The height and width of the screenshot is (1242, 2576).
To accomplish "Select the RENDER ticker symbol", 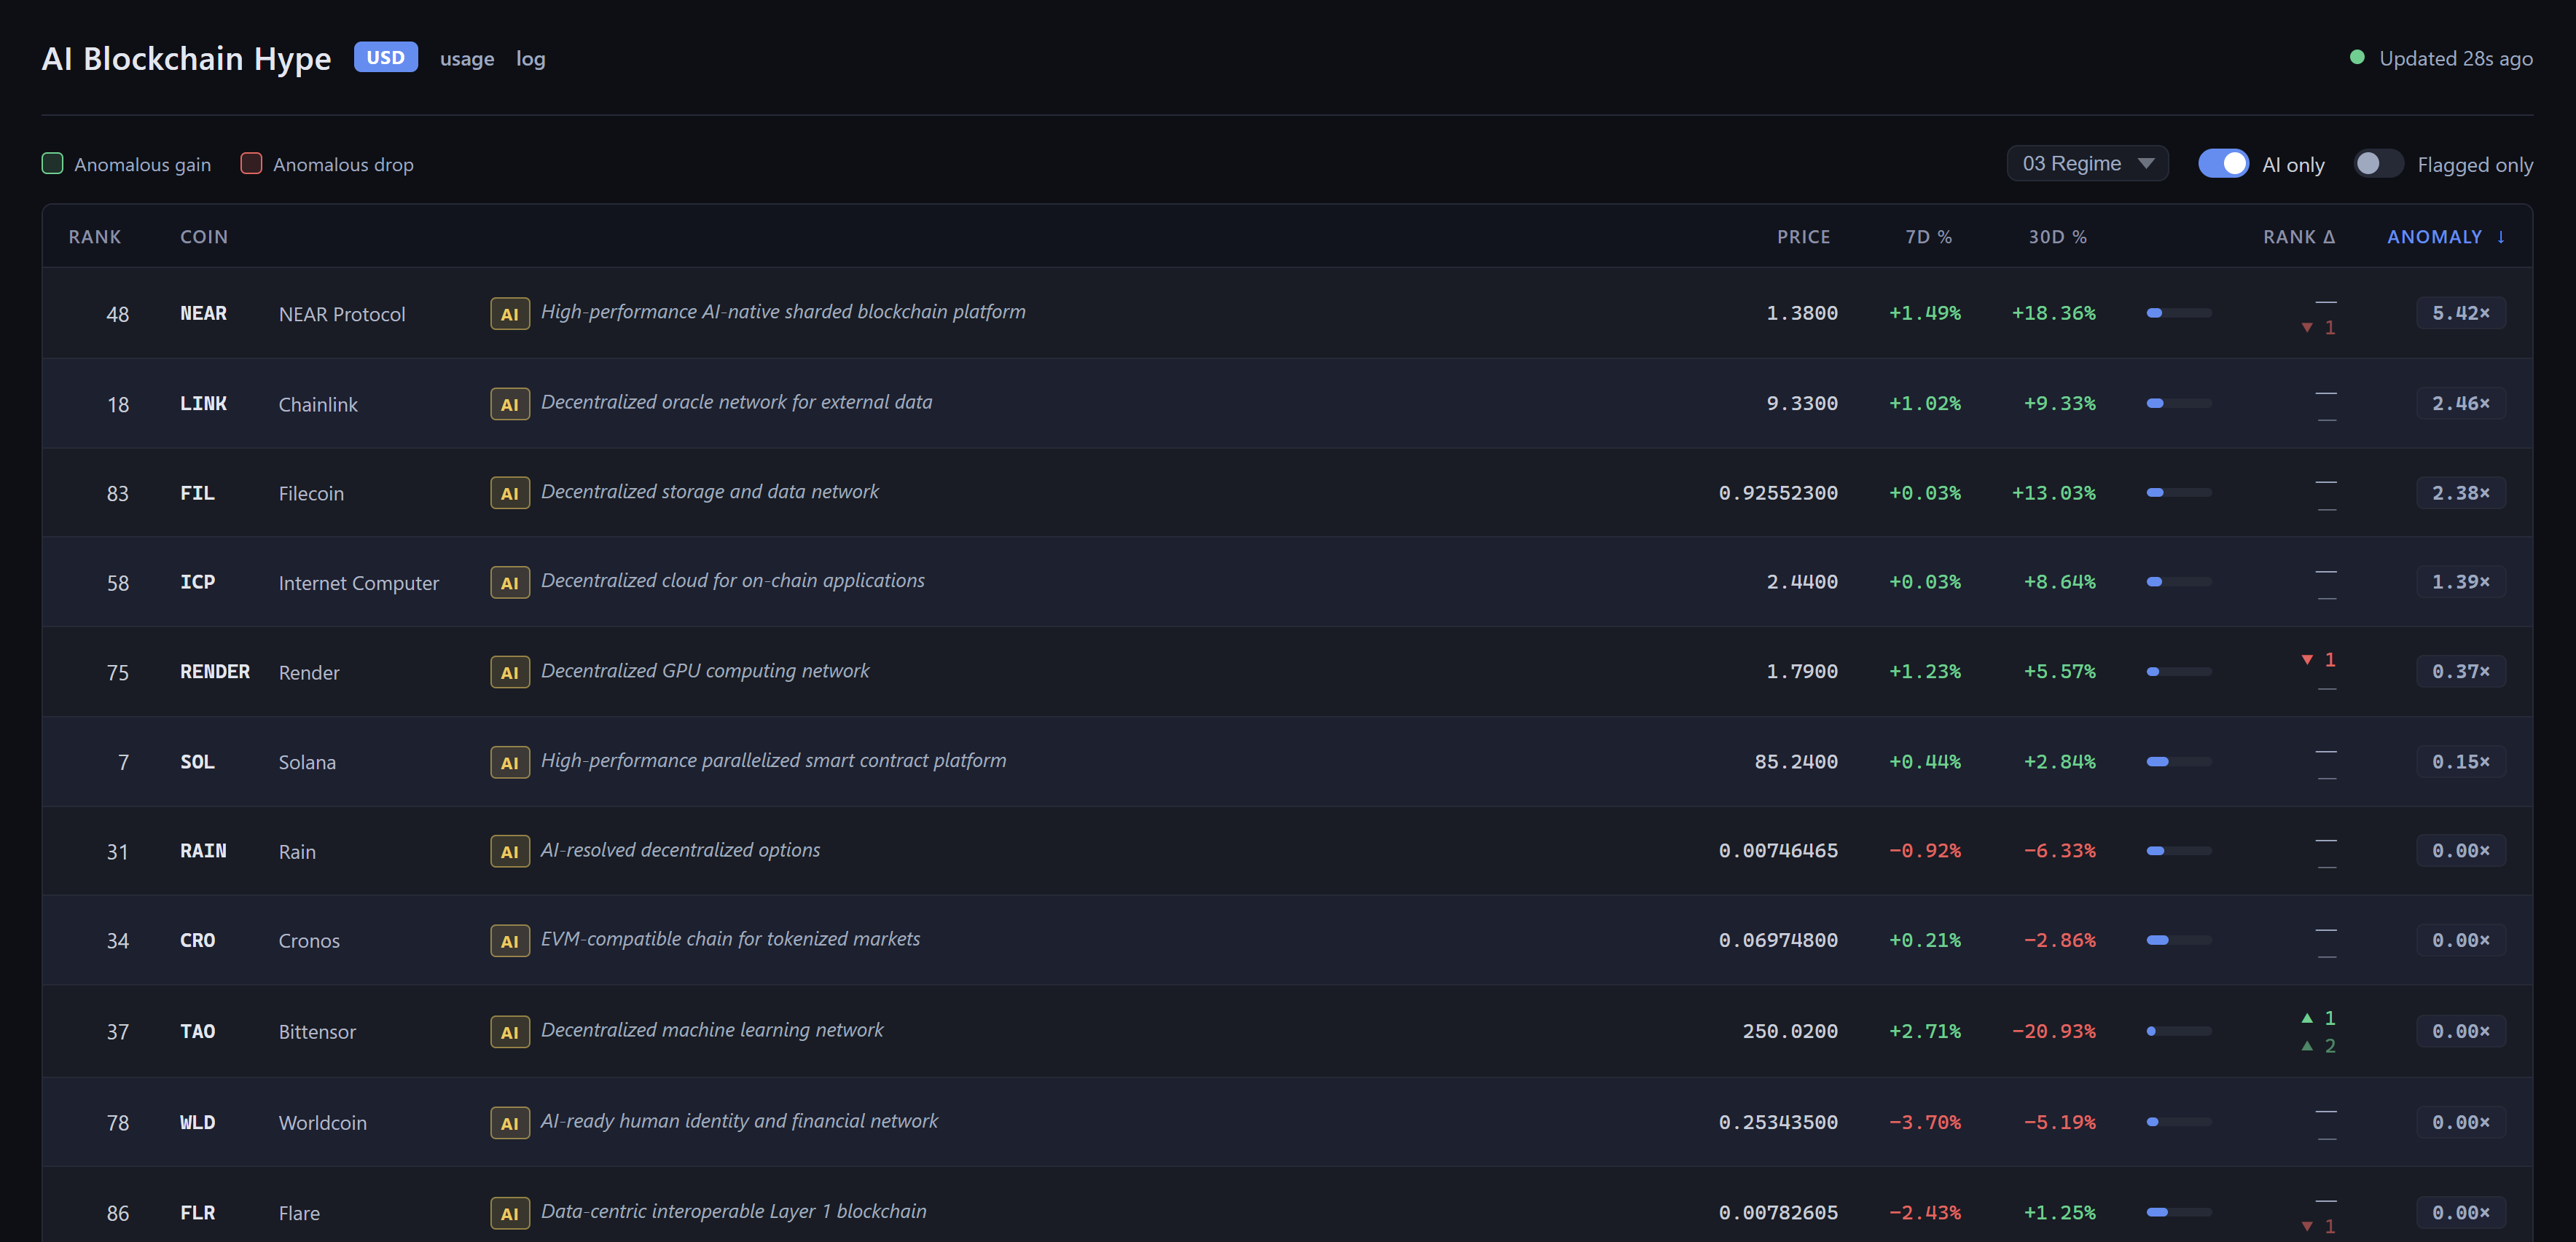I will (x=215, y=671).
